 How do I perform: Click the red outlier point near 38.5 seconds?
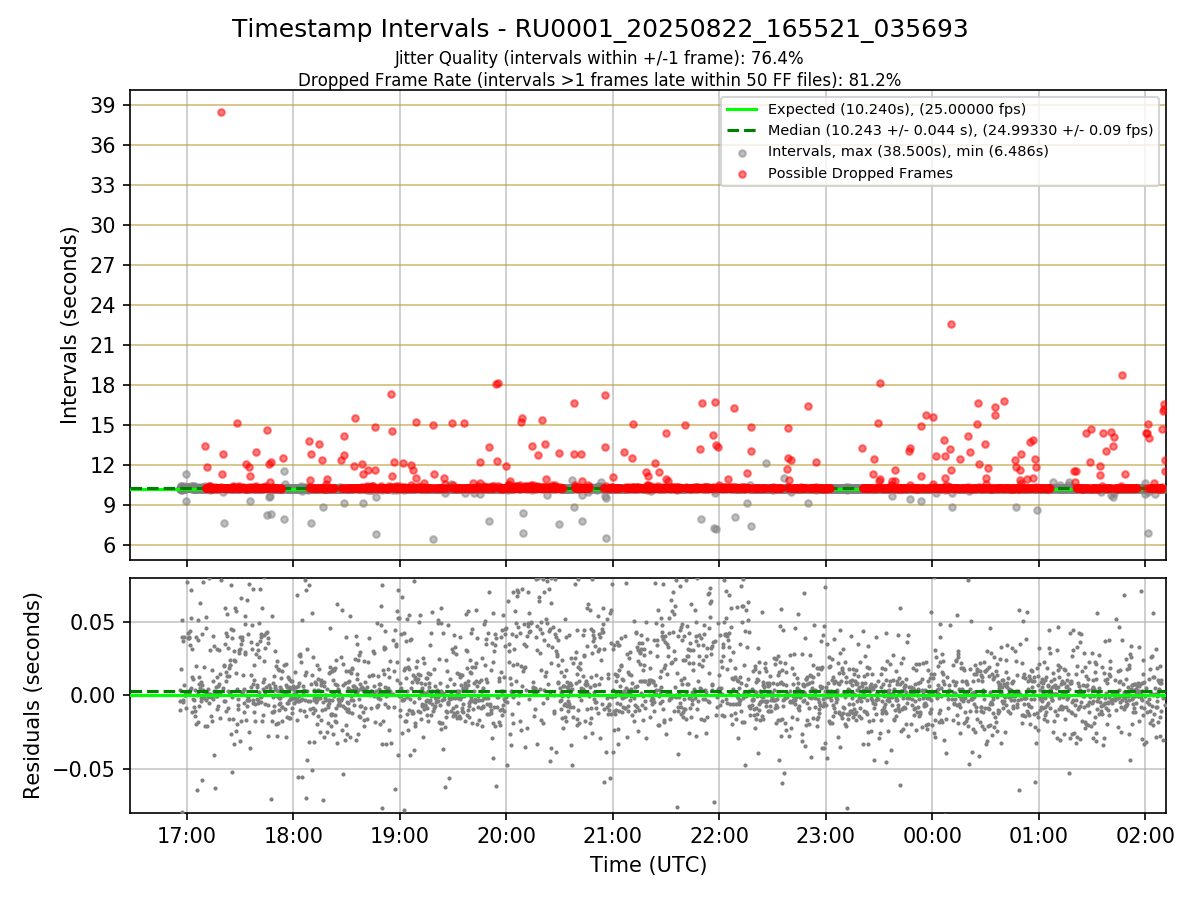pyautogui.click(x=221, y=112)
